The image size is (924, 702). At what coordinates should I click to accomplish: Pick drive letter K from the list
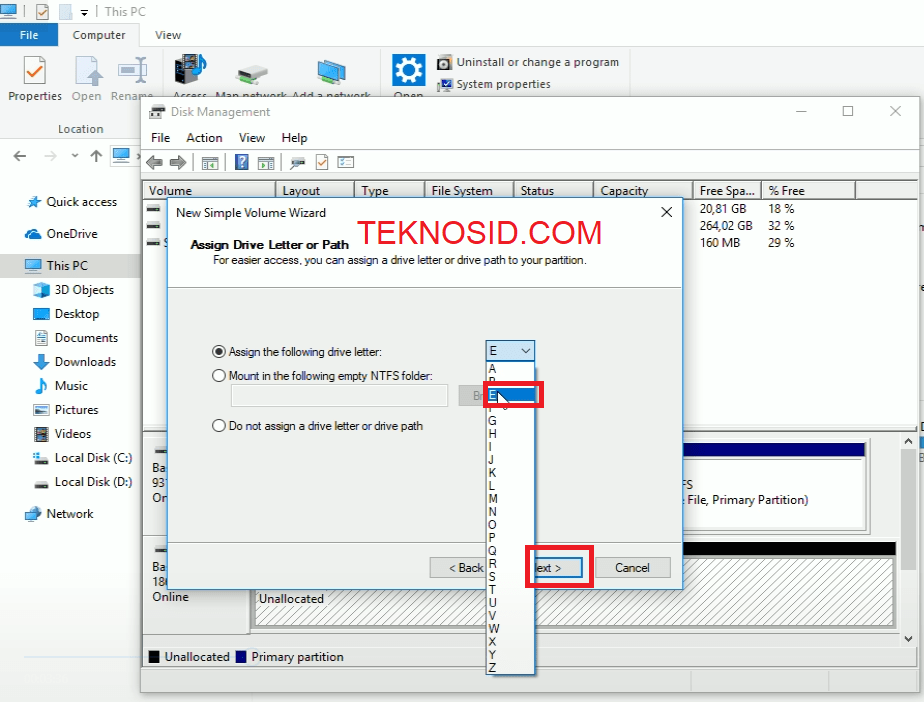tap(510, 473)
